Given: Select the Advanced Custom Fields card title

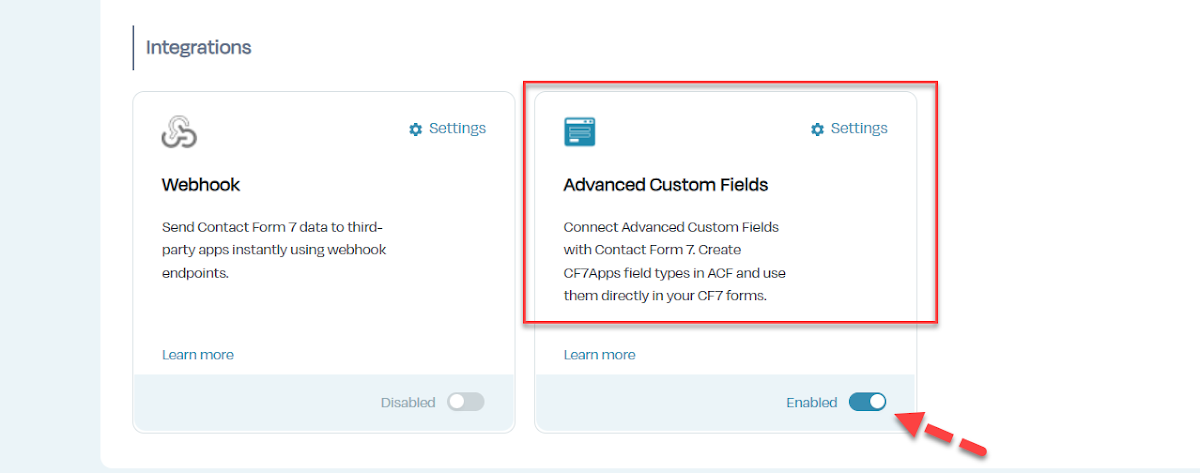Looking at the screenshot, I should [666, 185].
